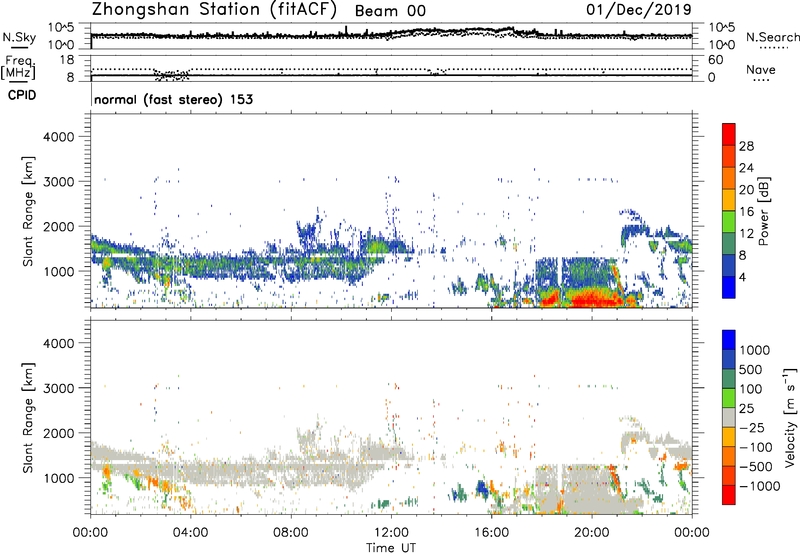Click the 'Freq. [MHz]' label
The height and width of the screenshot is (554, 800).
pos(18,68)
